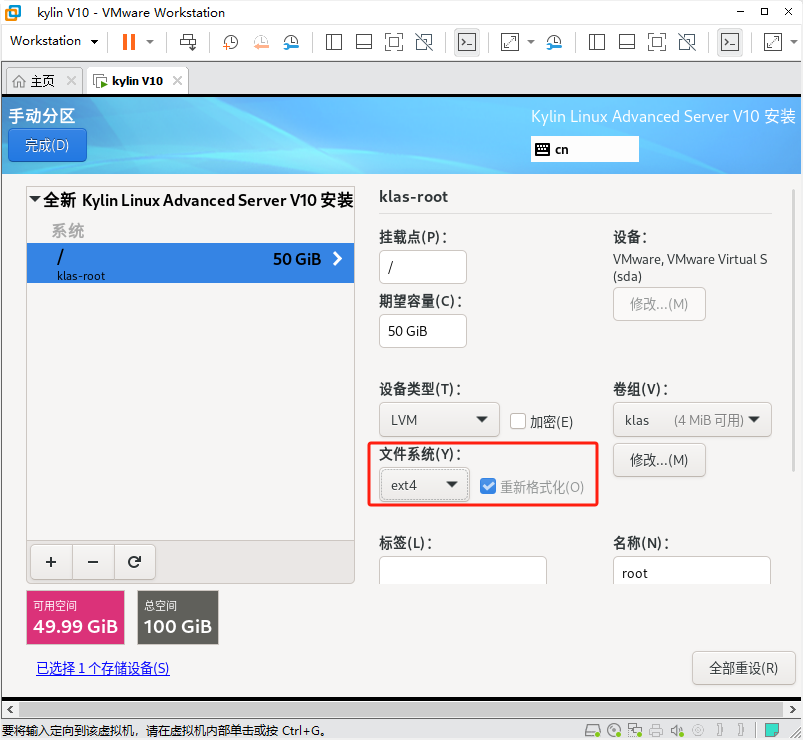Take a snapshot of the virtual machine

(x=230, y=41)
